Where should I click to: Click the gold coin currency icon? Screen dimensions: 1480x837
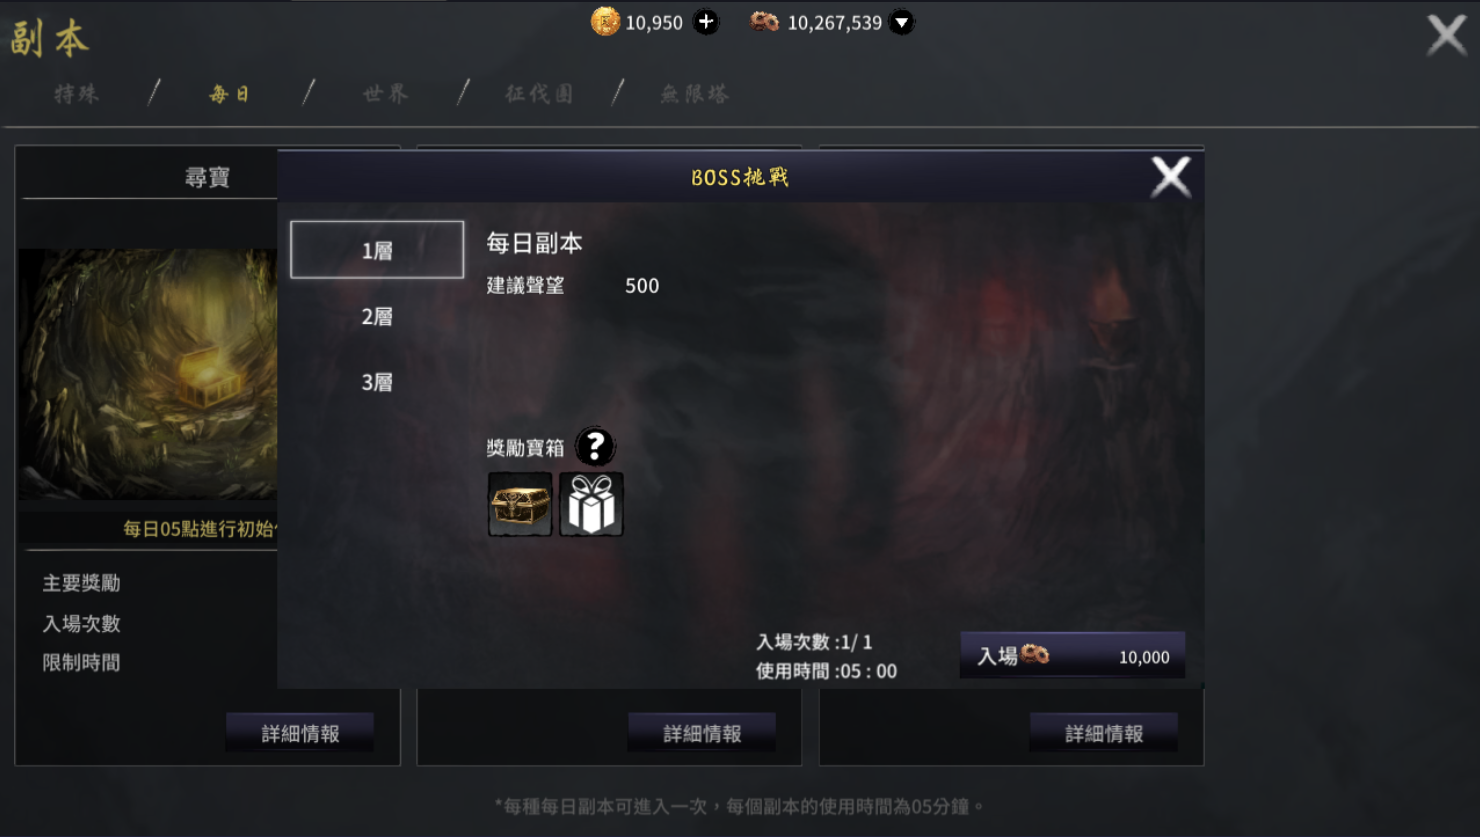pyautogui.click(x=605, y=21)
